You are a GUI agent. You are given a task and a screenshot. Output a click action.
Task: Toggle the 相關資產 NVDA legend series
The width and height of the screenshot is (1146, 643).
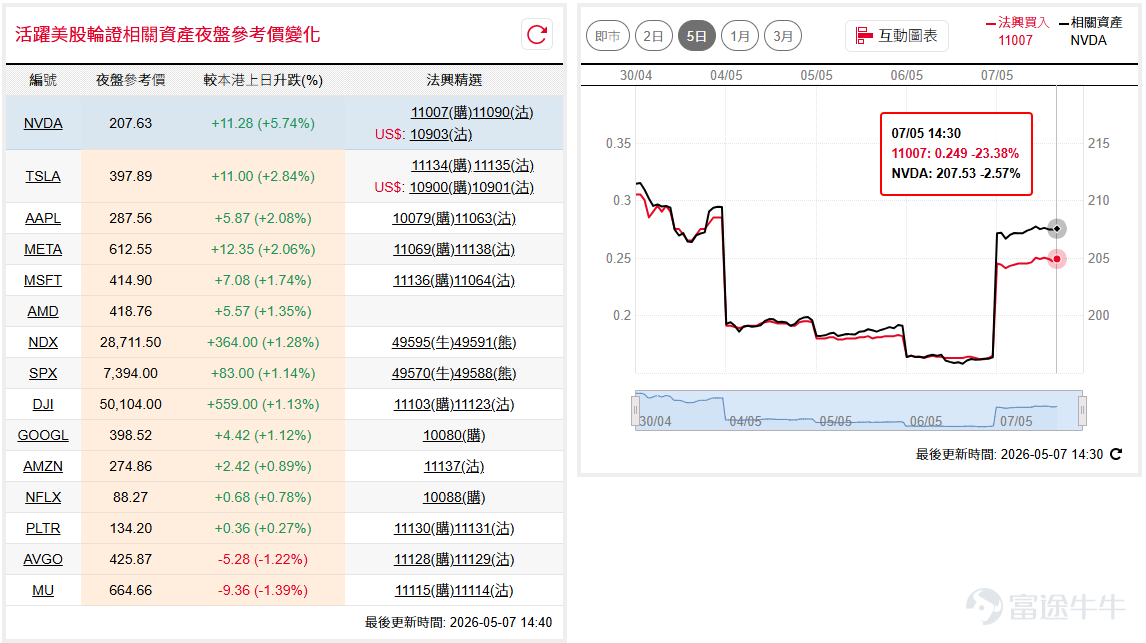click(x=1090, y=31)
